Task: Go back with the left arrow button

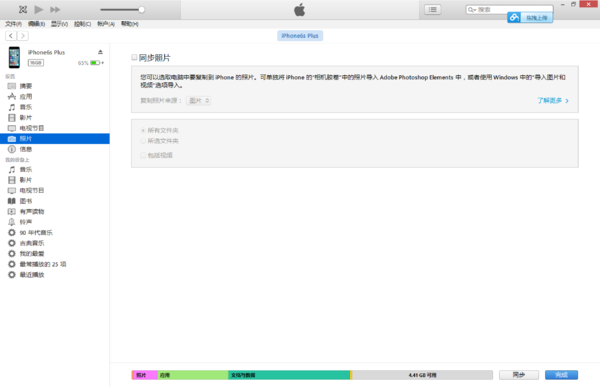Action: [x=11, y=36]
